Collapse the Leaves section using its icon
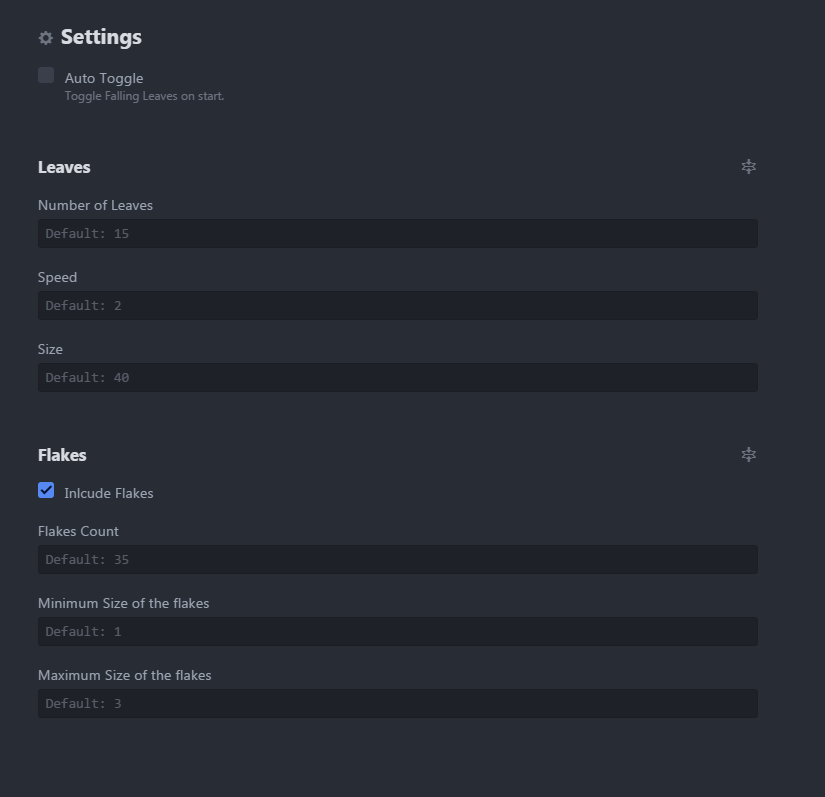 tap(748, 167)
